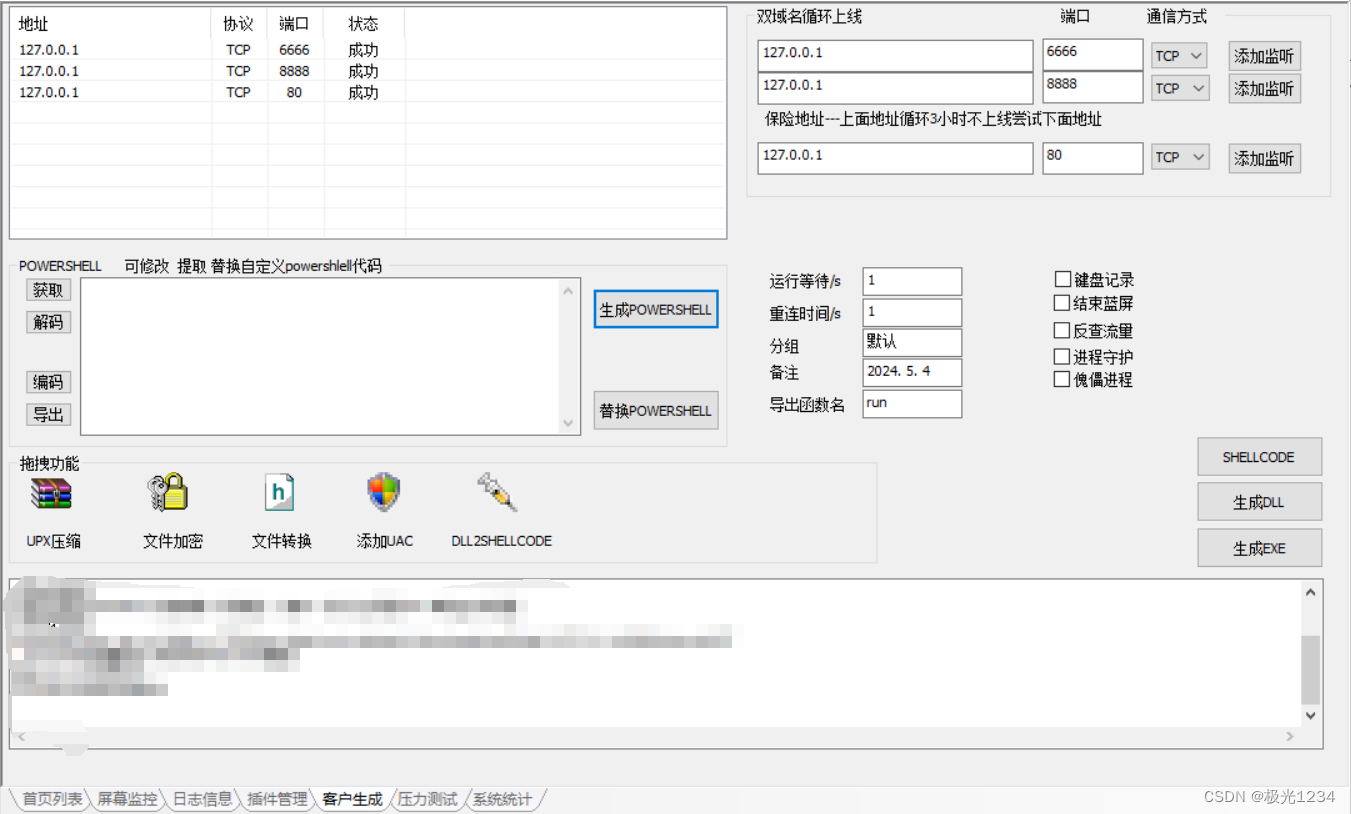
Task: Toggle the 结束蓝屏 checkbox
Action: 1062,302
